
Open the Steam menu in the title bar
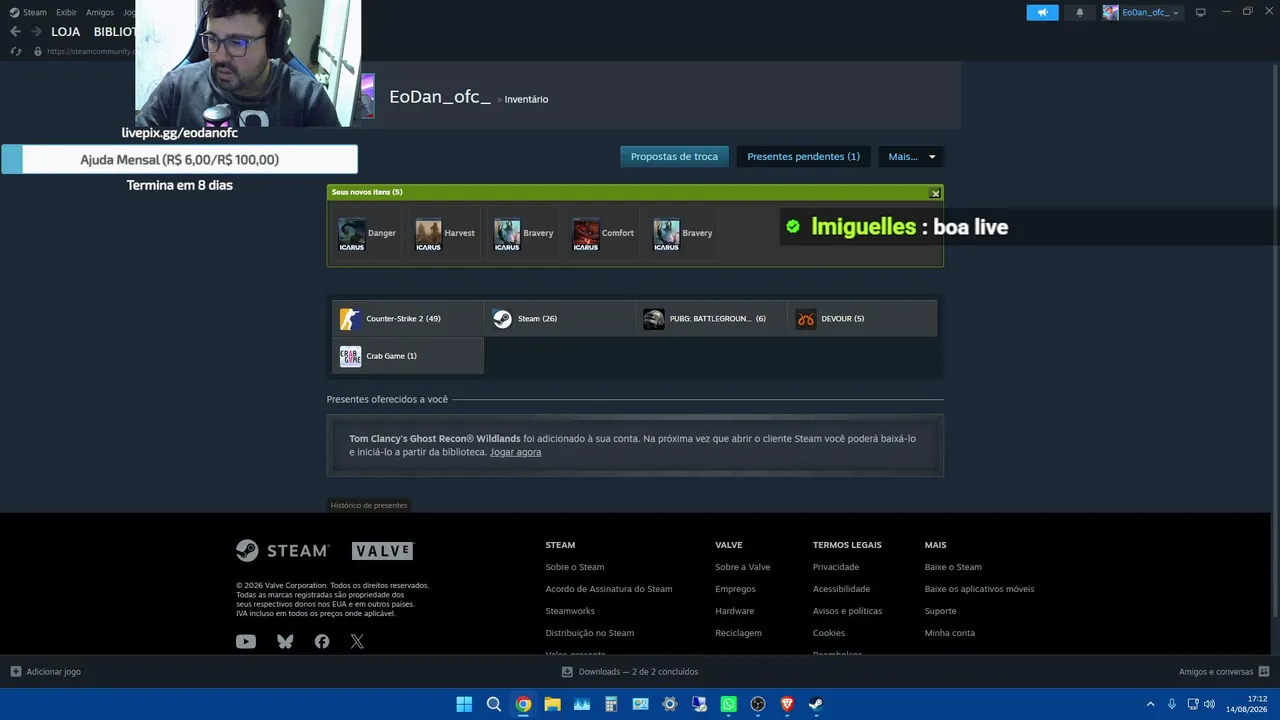click(28, 12)
